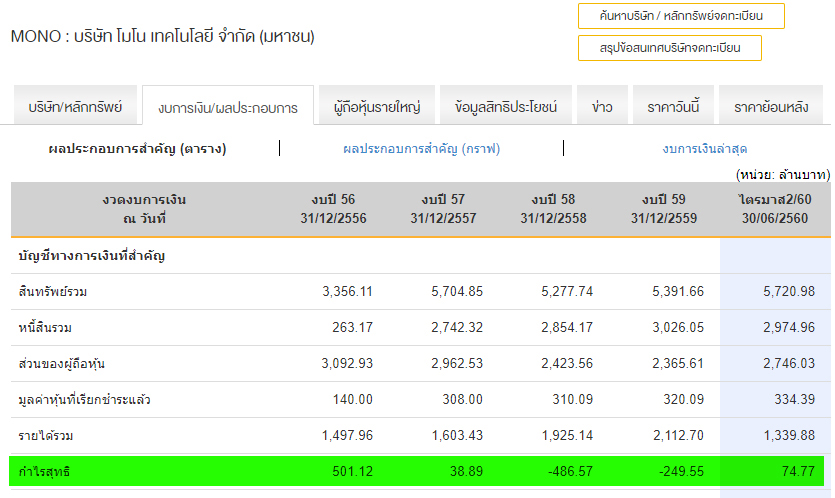Click total revenue value 1,603.43
This screenshot has width=835, height=498.
point(457,435)
